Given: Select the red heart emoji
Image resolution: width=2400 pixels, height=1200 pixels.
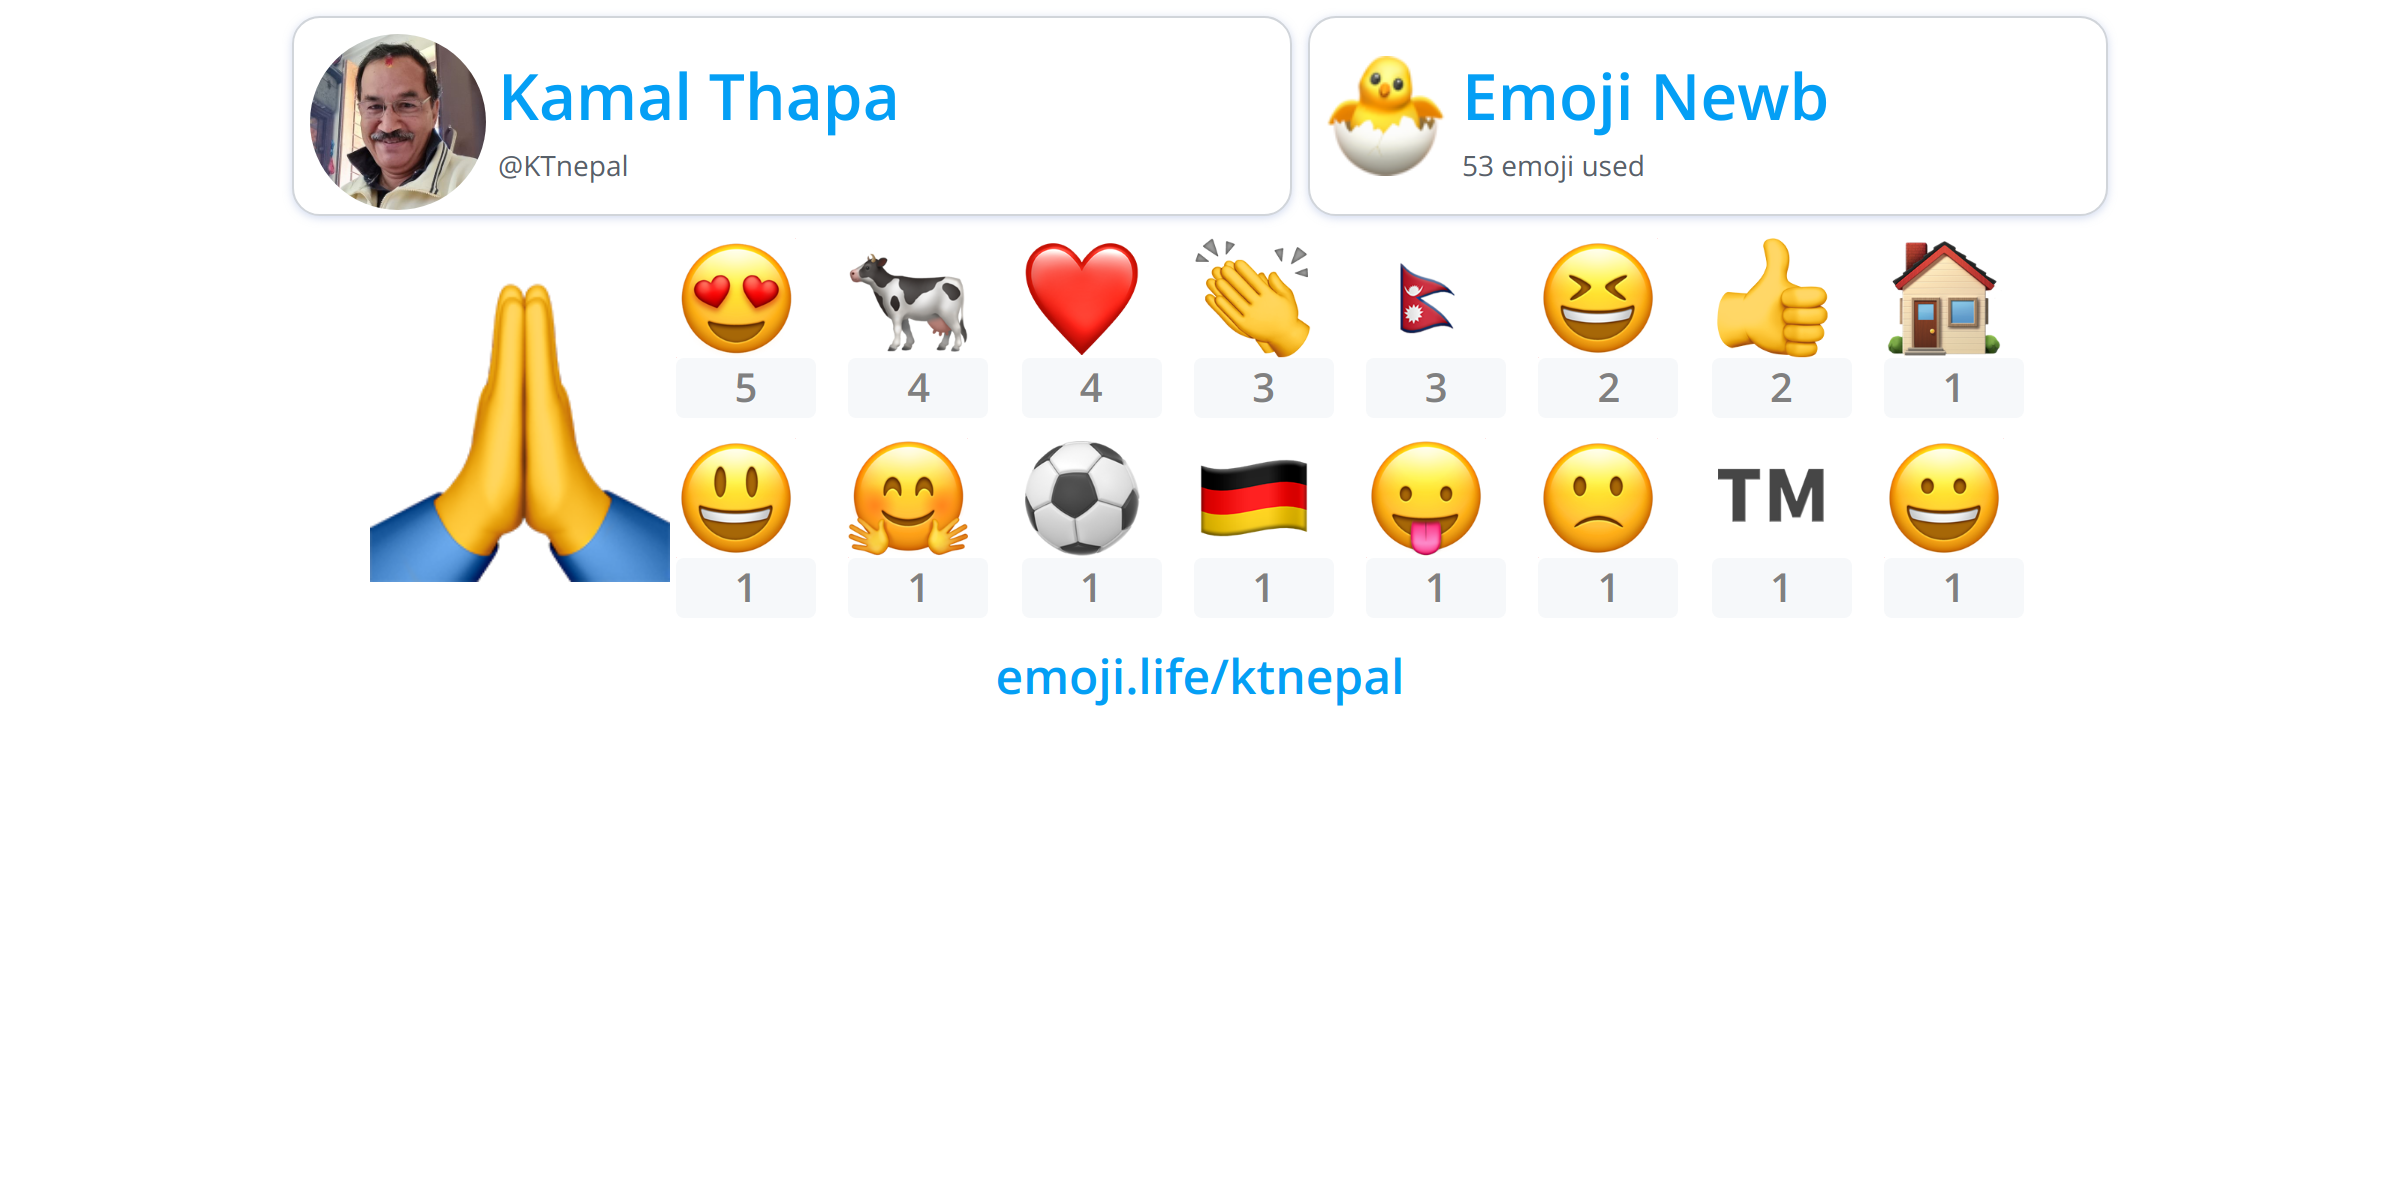Looking at the screenshot, I should [1082, 298].
